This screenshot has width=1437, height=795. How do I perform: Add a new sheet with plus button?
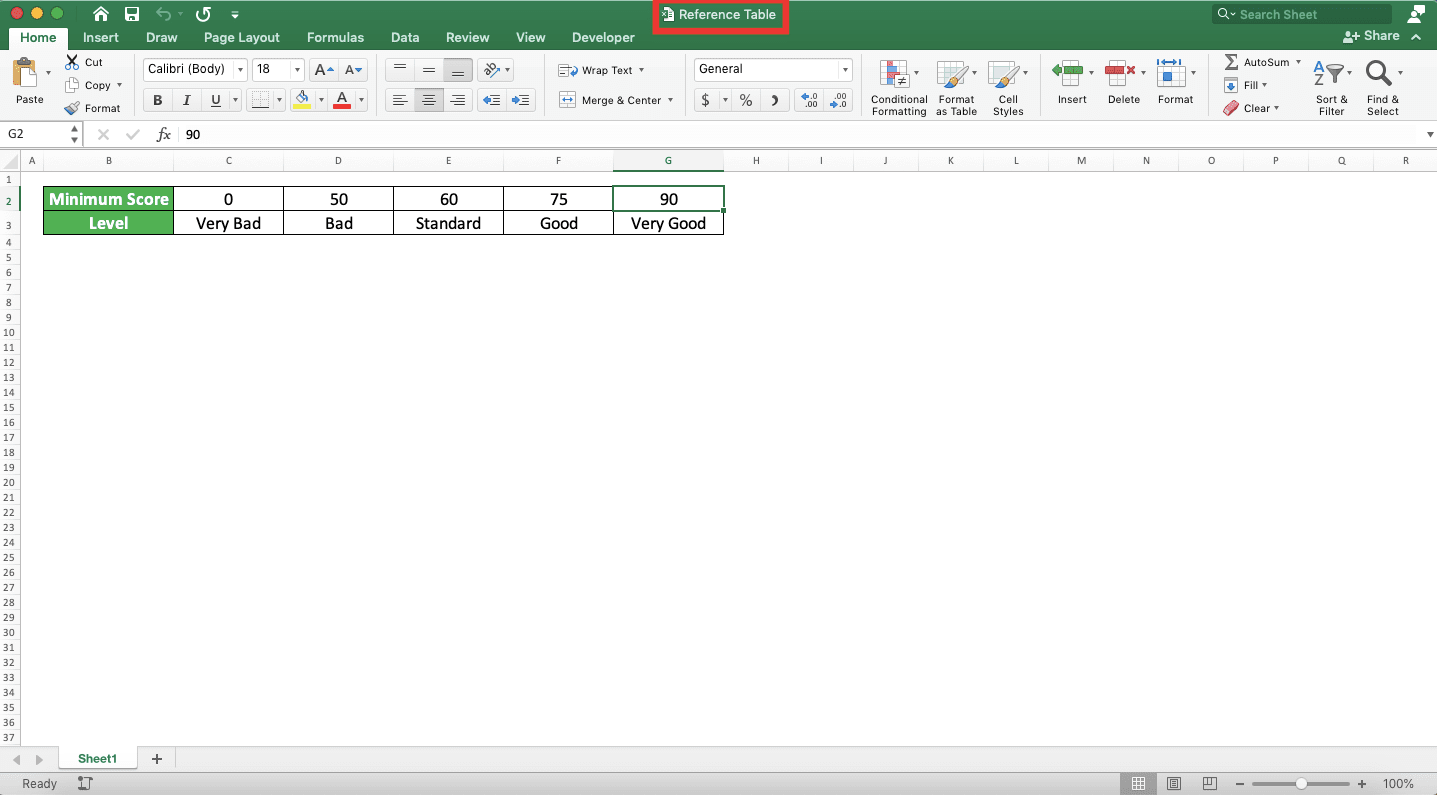pyautogui.click(x=156, y=759)
